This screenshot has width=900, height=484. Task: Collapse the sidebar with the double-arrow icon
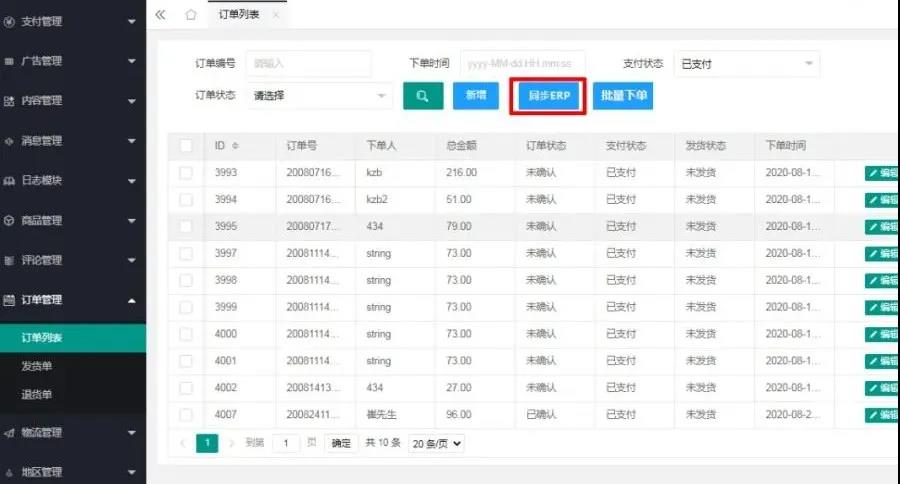coord(160,14)
